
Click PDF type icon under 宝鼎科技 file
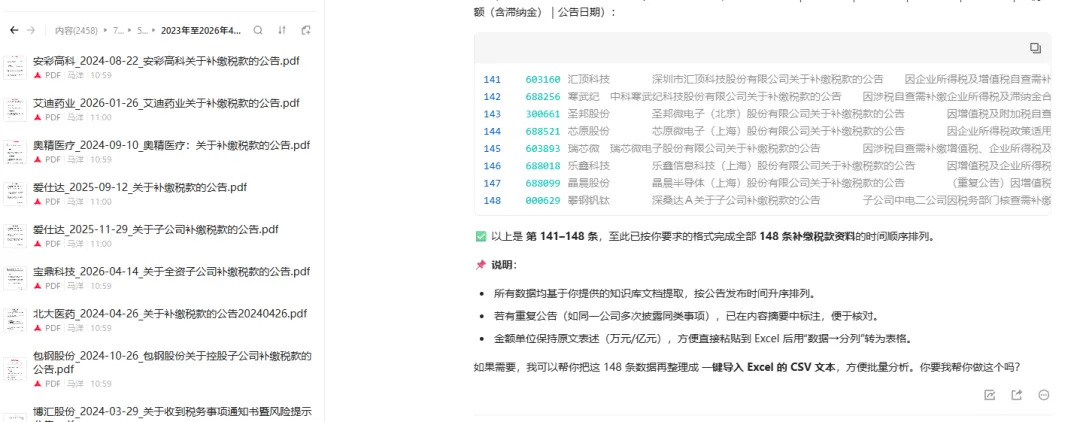point(37,286)
